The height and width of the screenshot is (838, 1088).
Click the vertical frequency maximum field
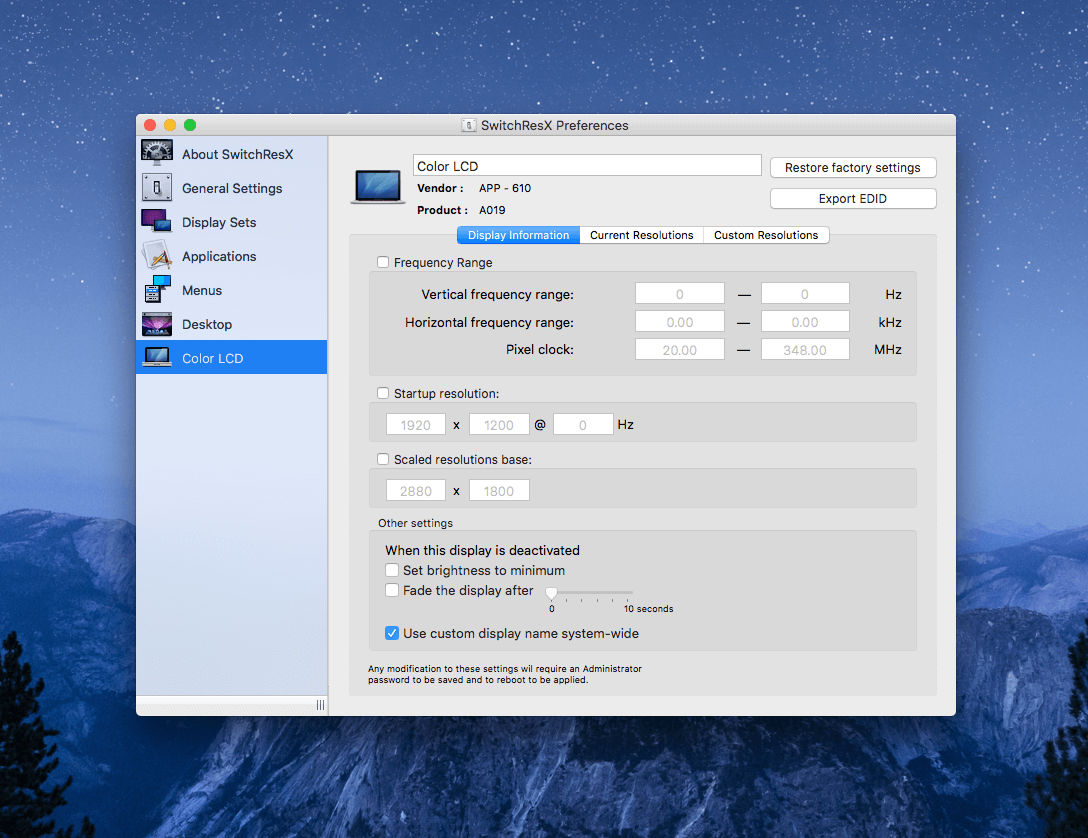click(x=805, y=293)
